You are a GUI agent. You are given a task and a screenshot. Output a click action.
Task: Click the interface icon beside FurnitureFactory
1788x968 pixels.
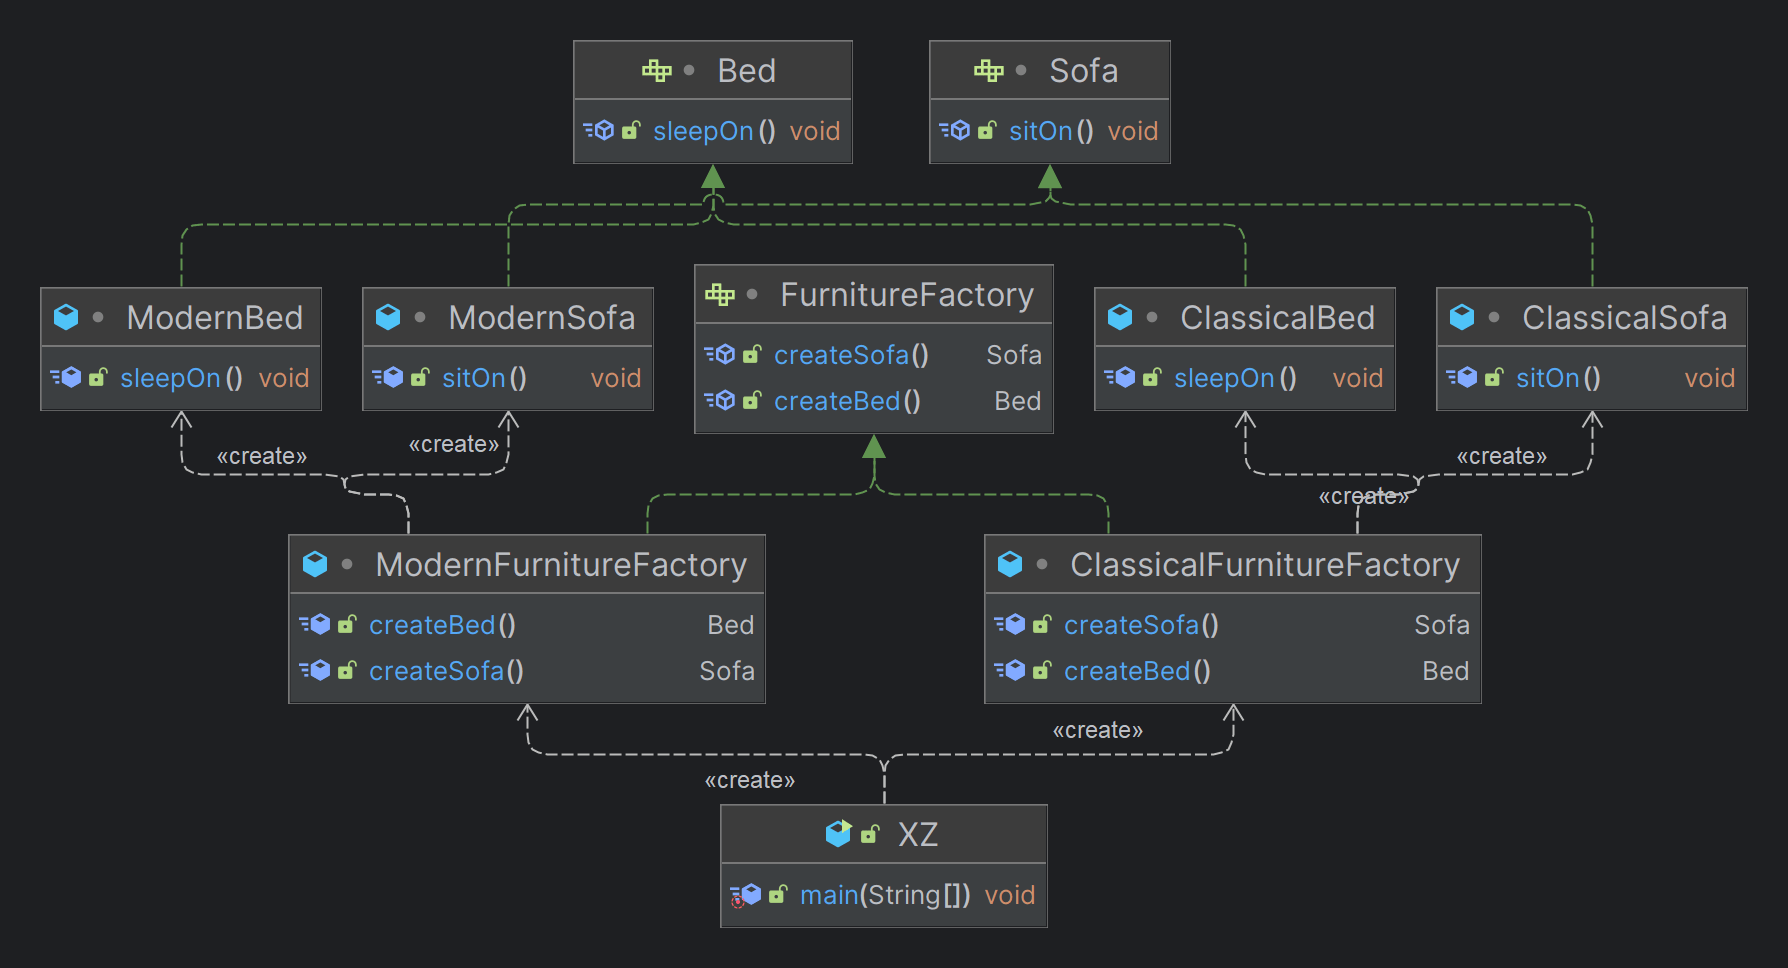pos(720,294)
